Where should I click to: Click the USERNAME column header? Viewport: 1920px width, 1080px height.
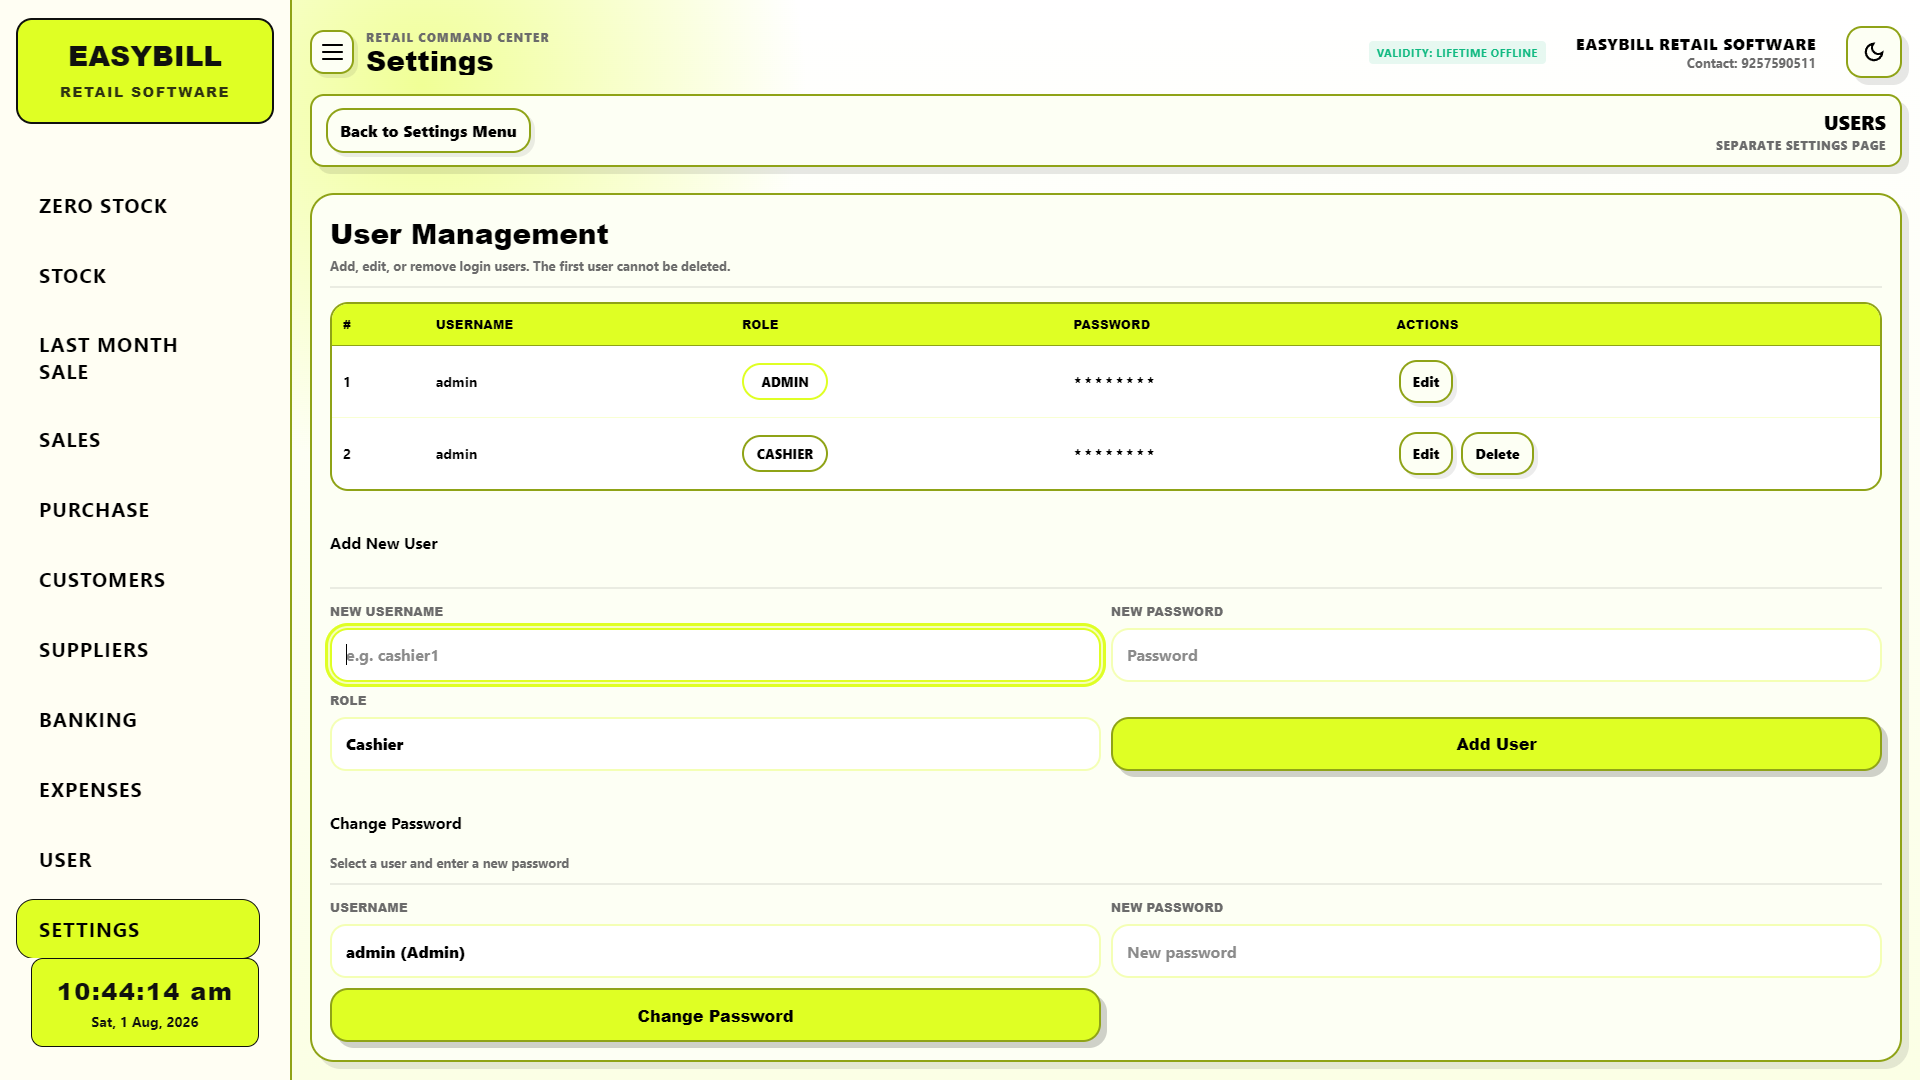coord(474,325)
